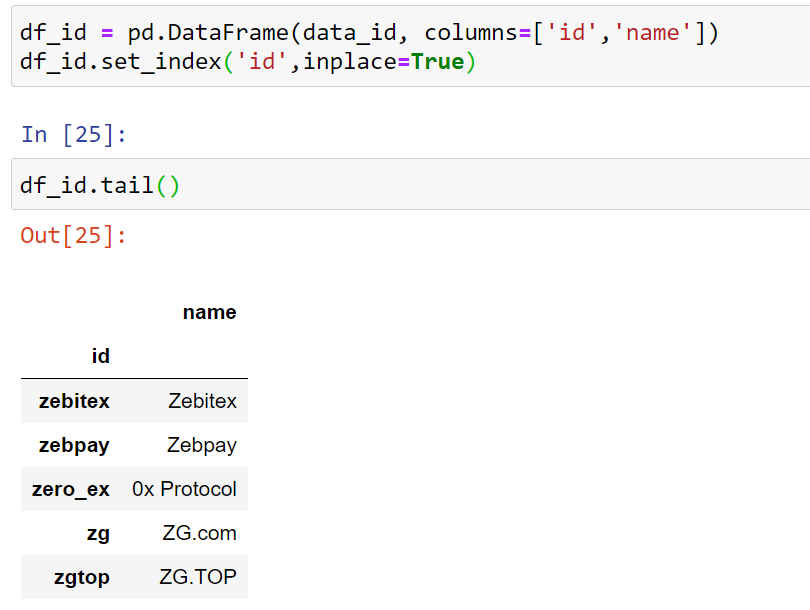Select the zg index cell

click(x=71, y=533)
